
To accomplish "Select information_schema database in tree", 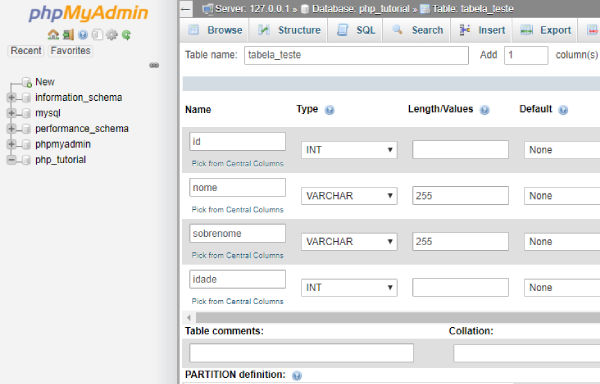I will (78, 98).
